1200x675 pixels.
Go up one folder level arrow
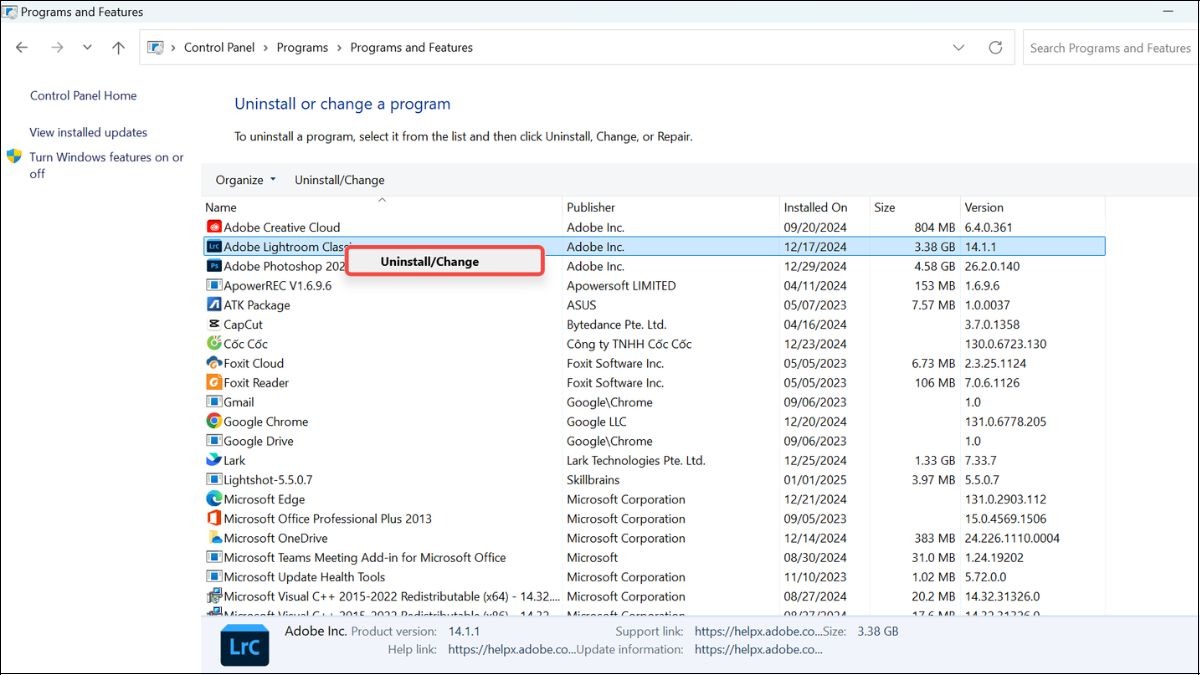tap(118, 47)
